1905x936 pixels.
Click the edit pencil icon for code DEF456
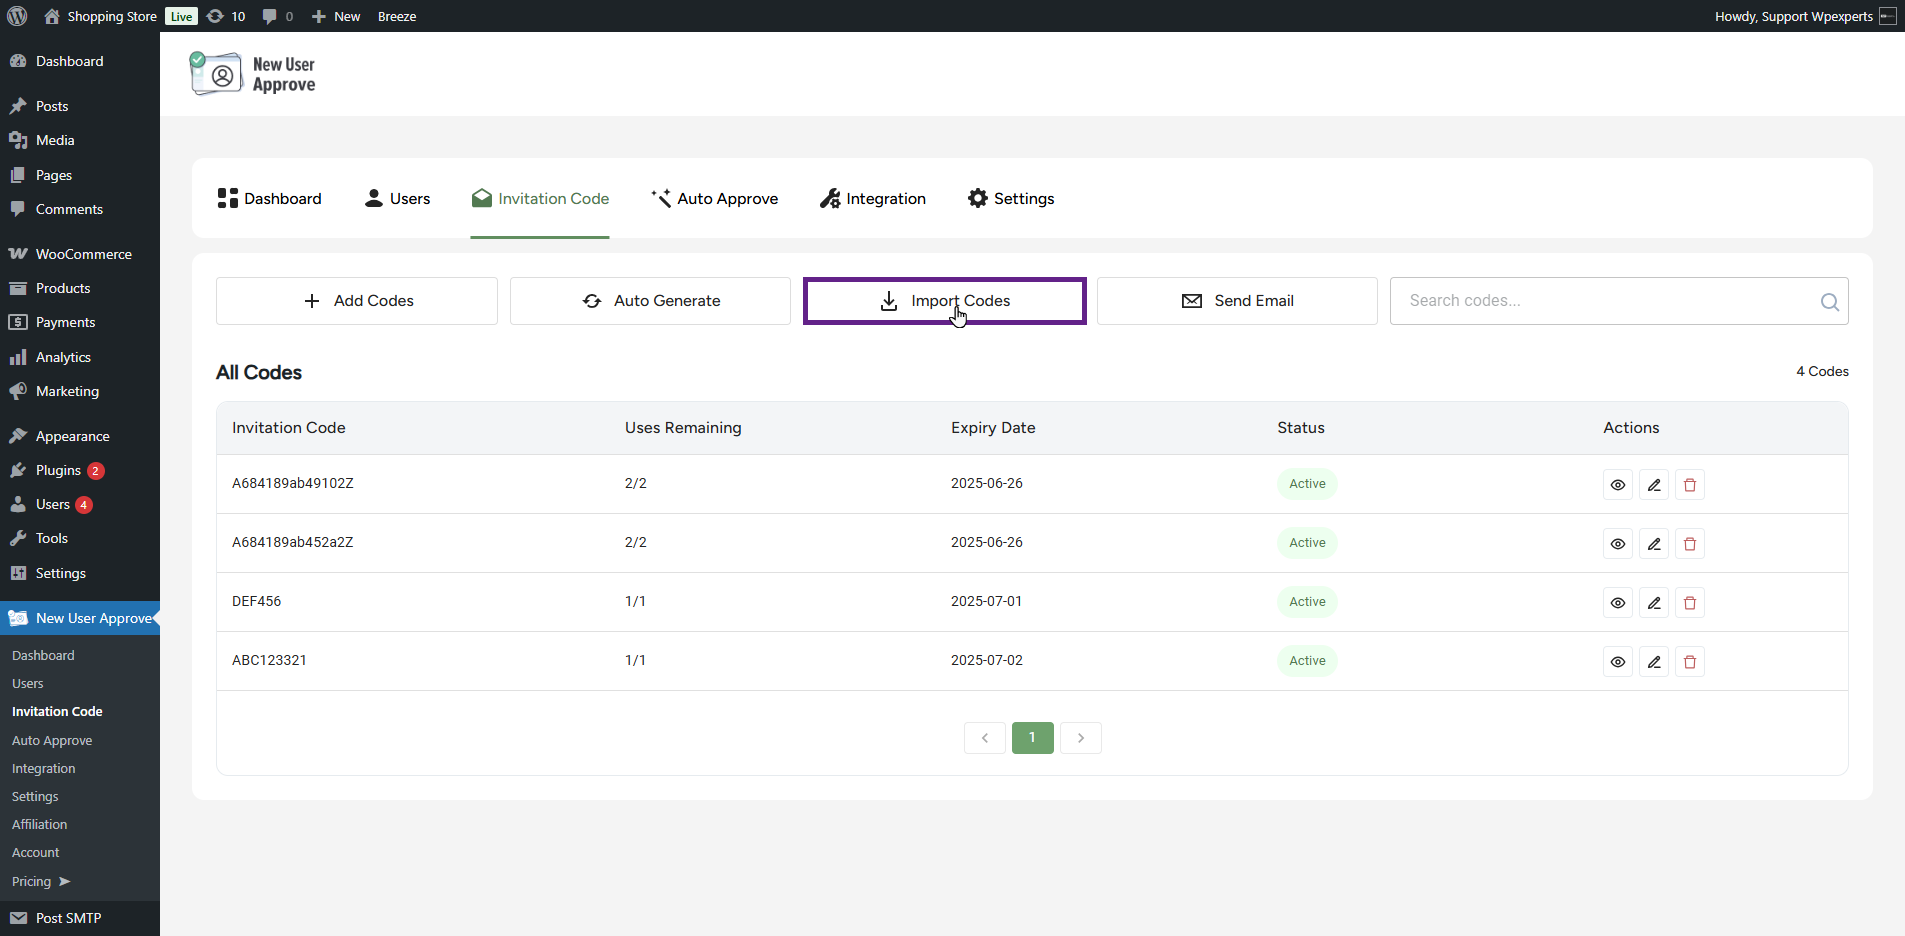[x=1654, y=603]
